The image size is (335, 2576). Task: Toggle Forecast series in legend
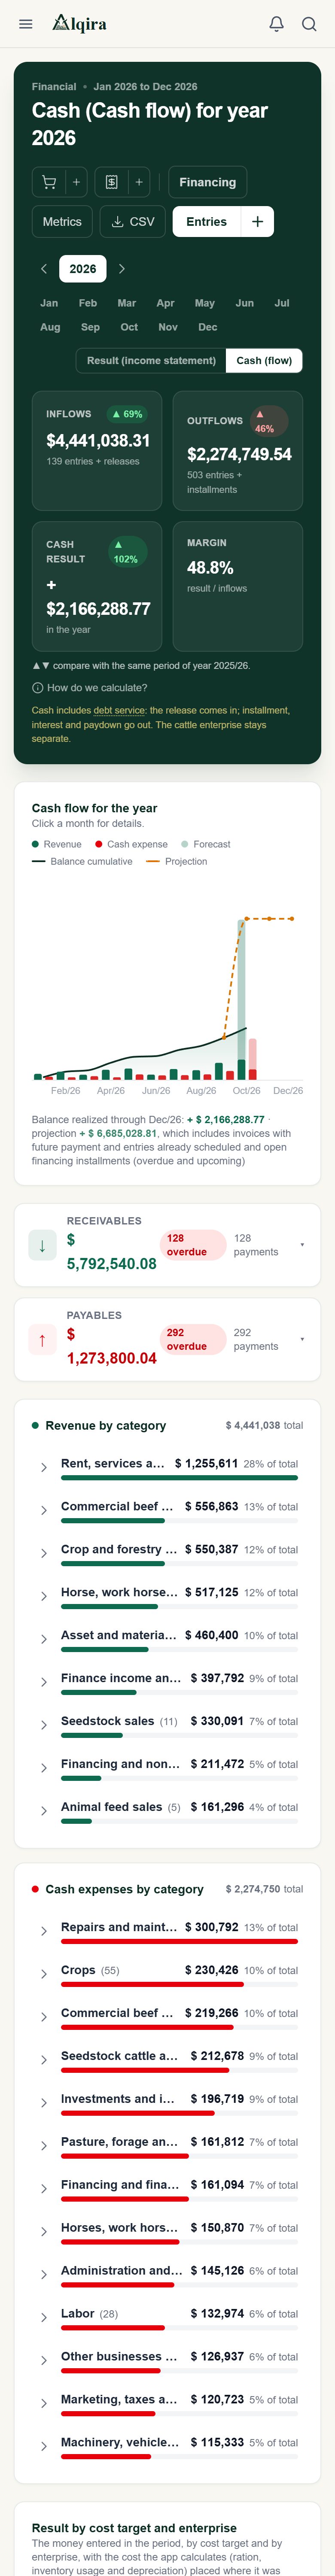(206, 845)
